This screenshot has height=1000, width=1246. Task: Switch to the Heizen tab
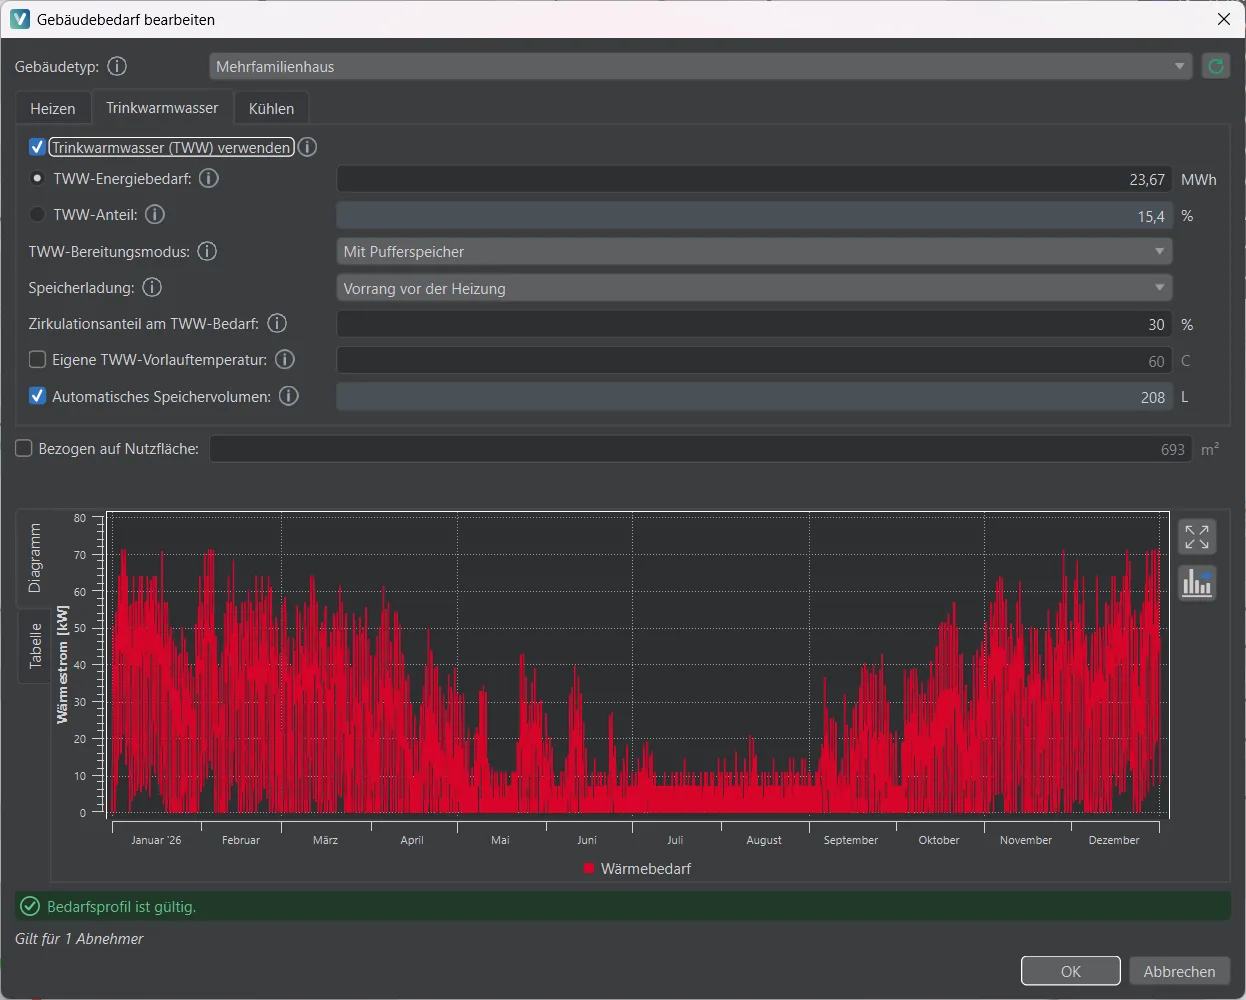click(x=53, y=108)
